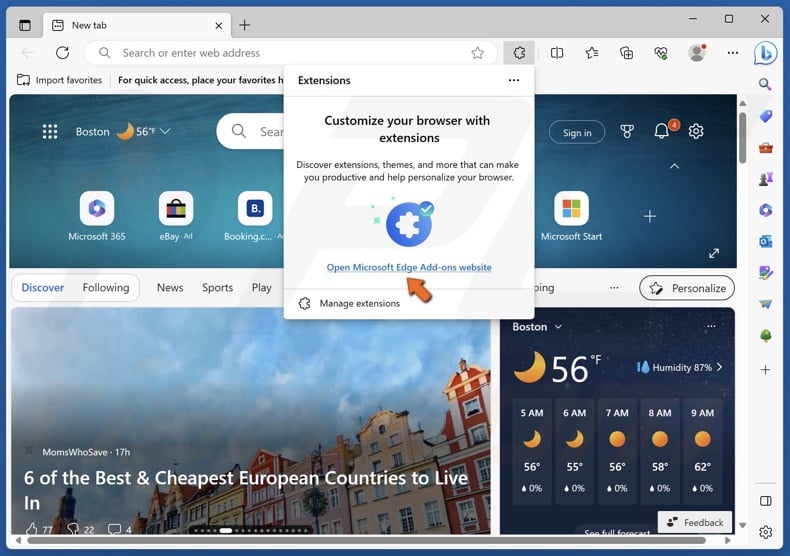Open sidebar Shopping tag icon
The width and height of the screenshot is (790, 556).
point(765,116)
